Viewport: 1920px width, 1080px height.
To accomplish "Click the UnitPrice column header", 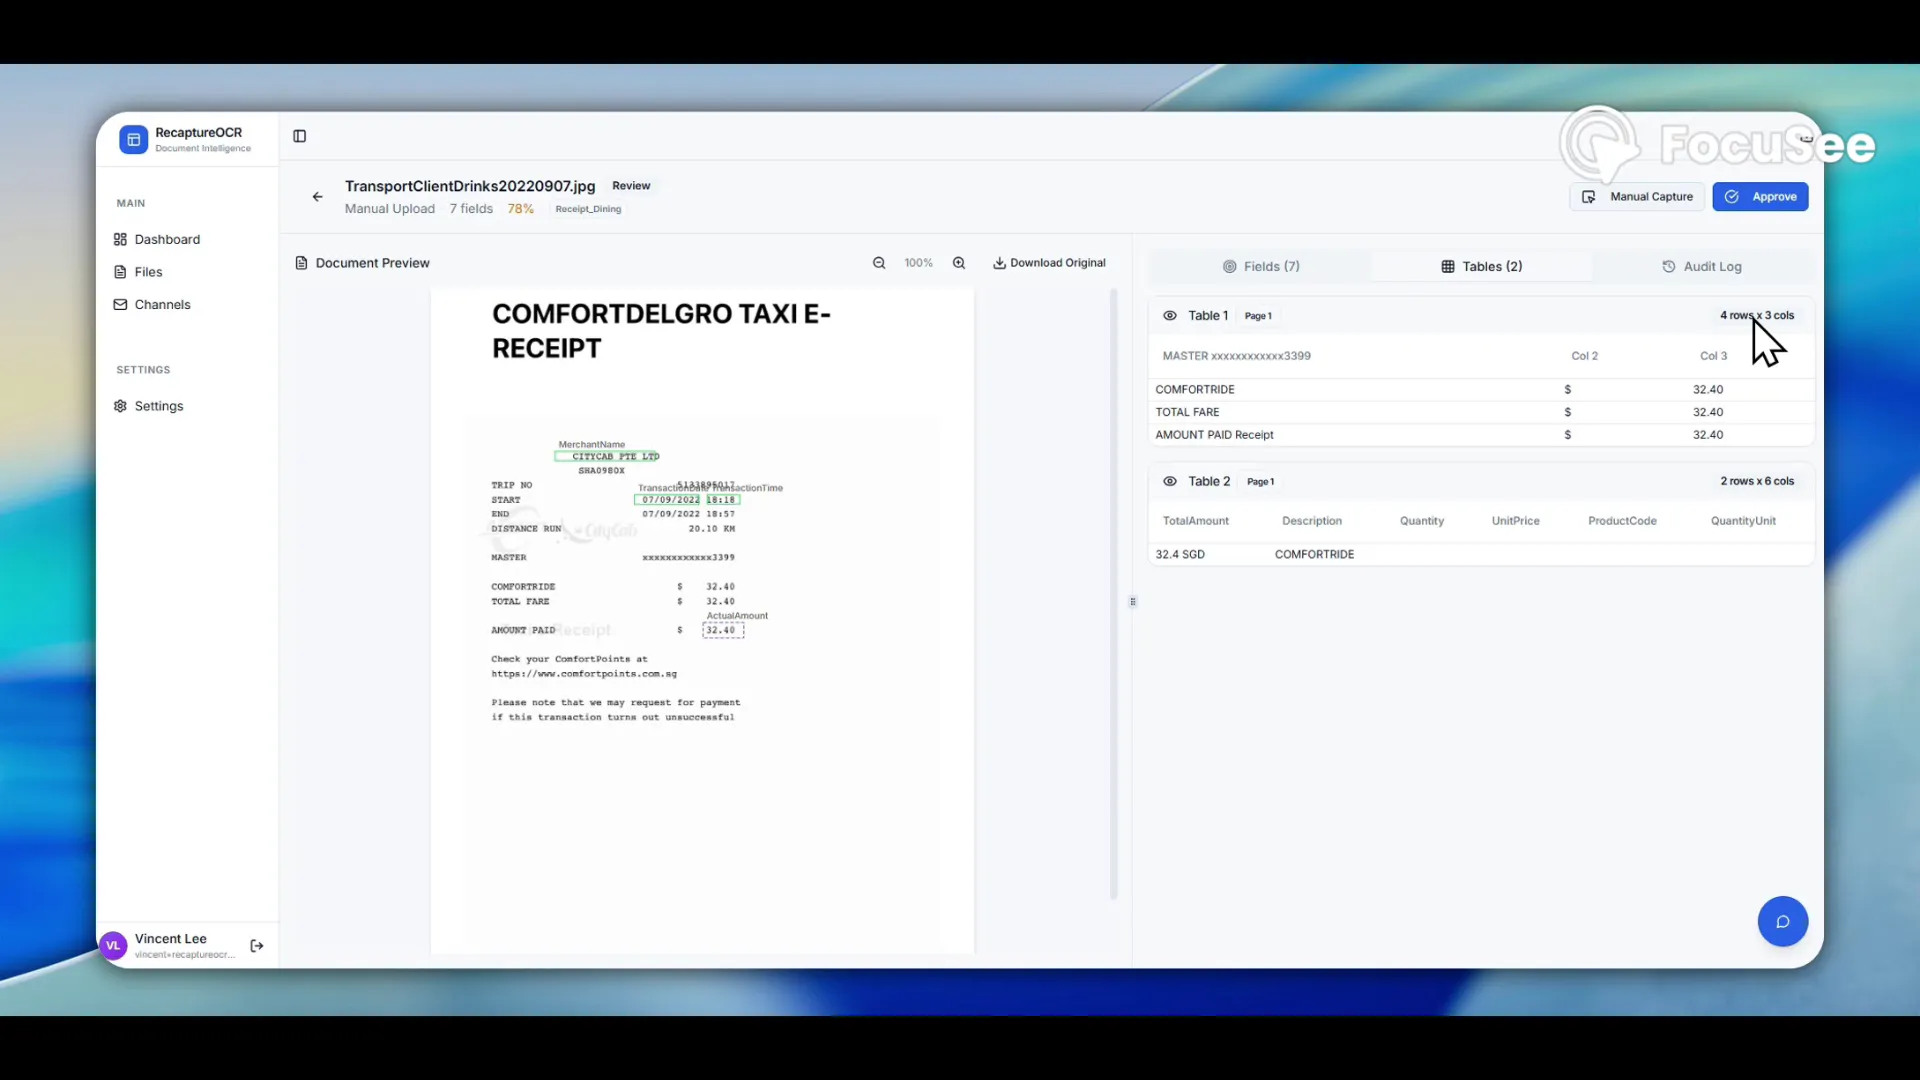I will [1515, 521].
